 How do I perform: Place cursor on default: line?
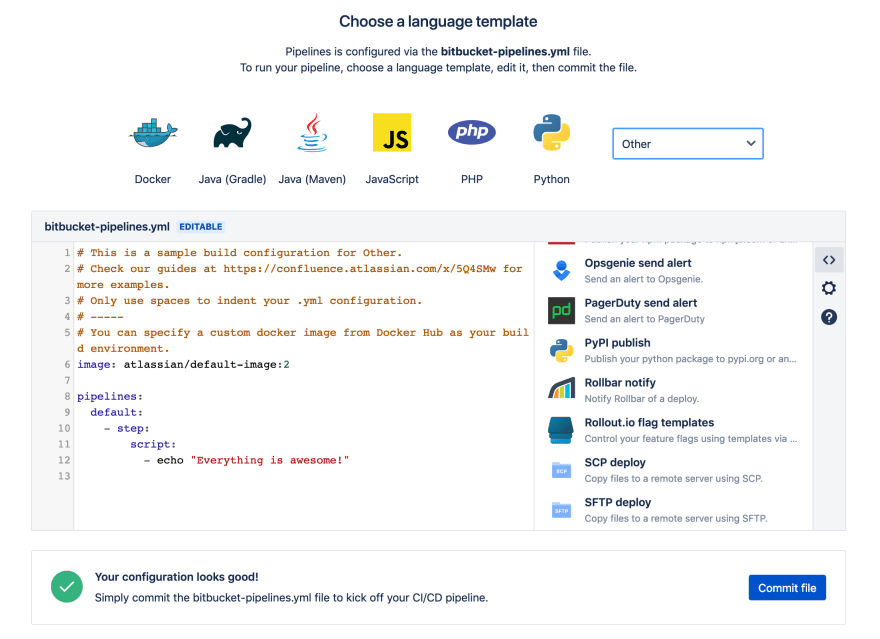pos(117,412)
